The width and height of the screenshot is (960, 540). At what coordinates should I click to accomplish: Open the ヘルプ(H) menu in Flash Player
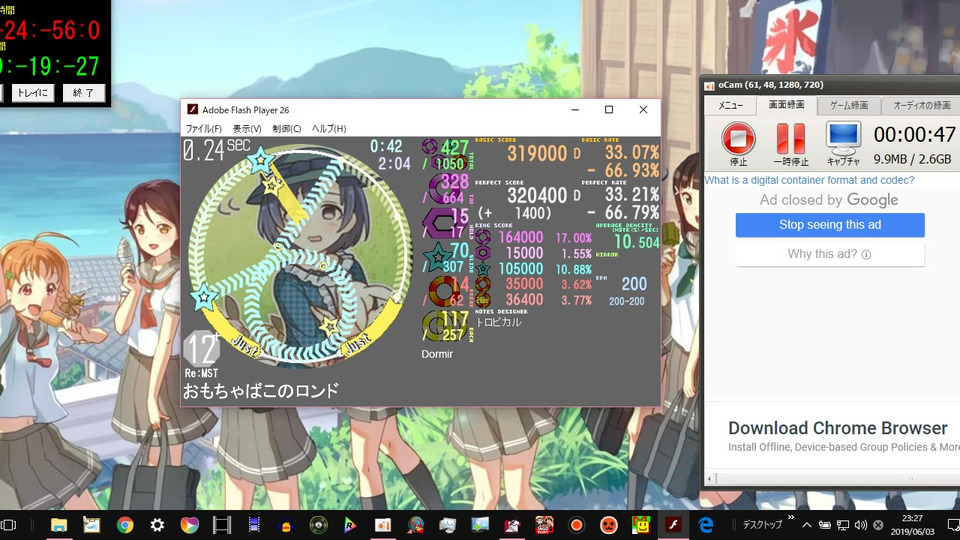click(x=329, y=129)
